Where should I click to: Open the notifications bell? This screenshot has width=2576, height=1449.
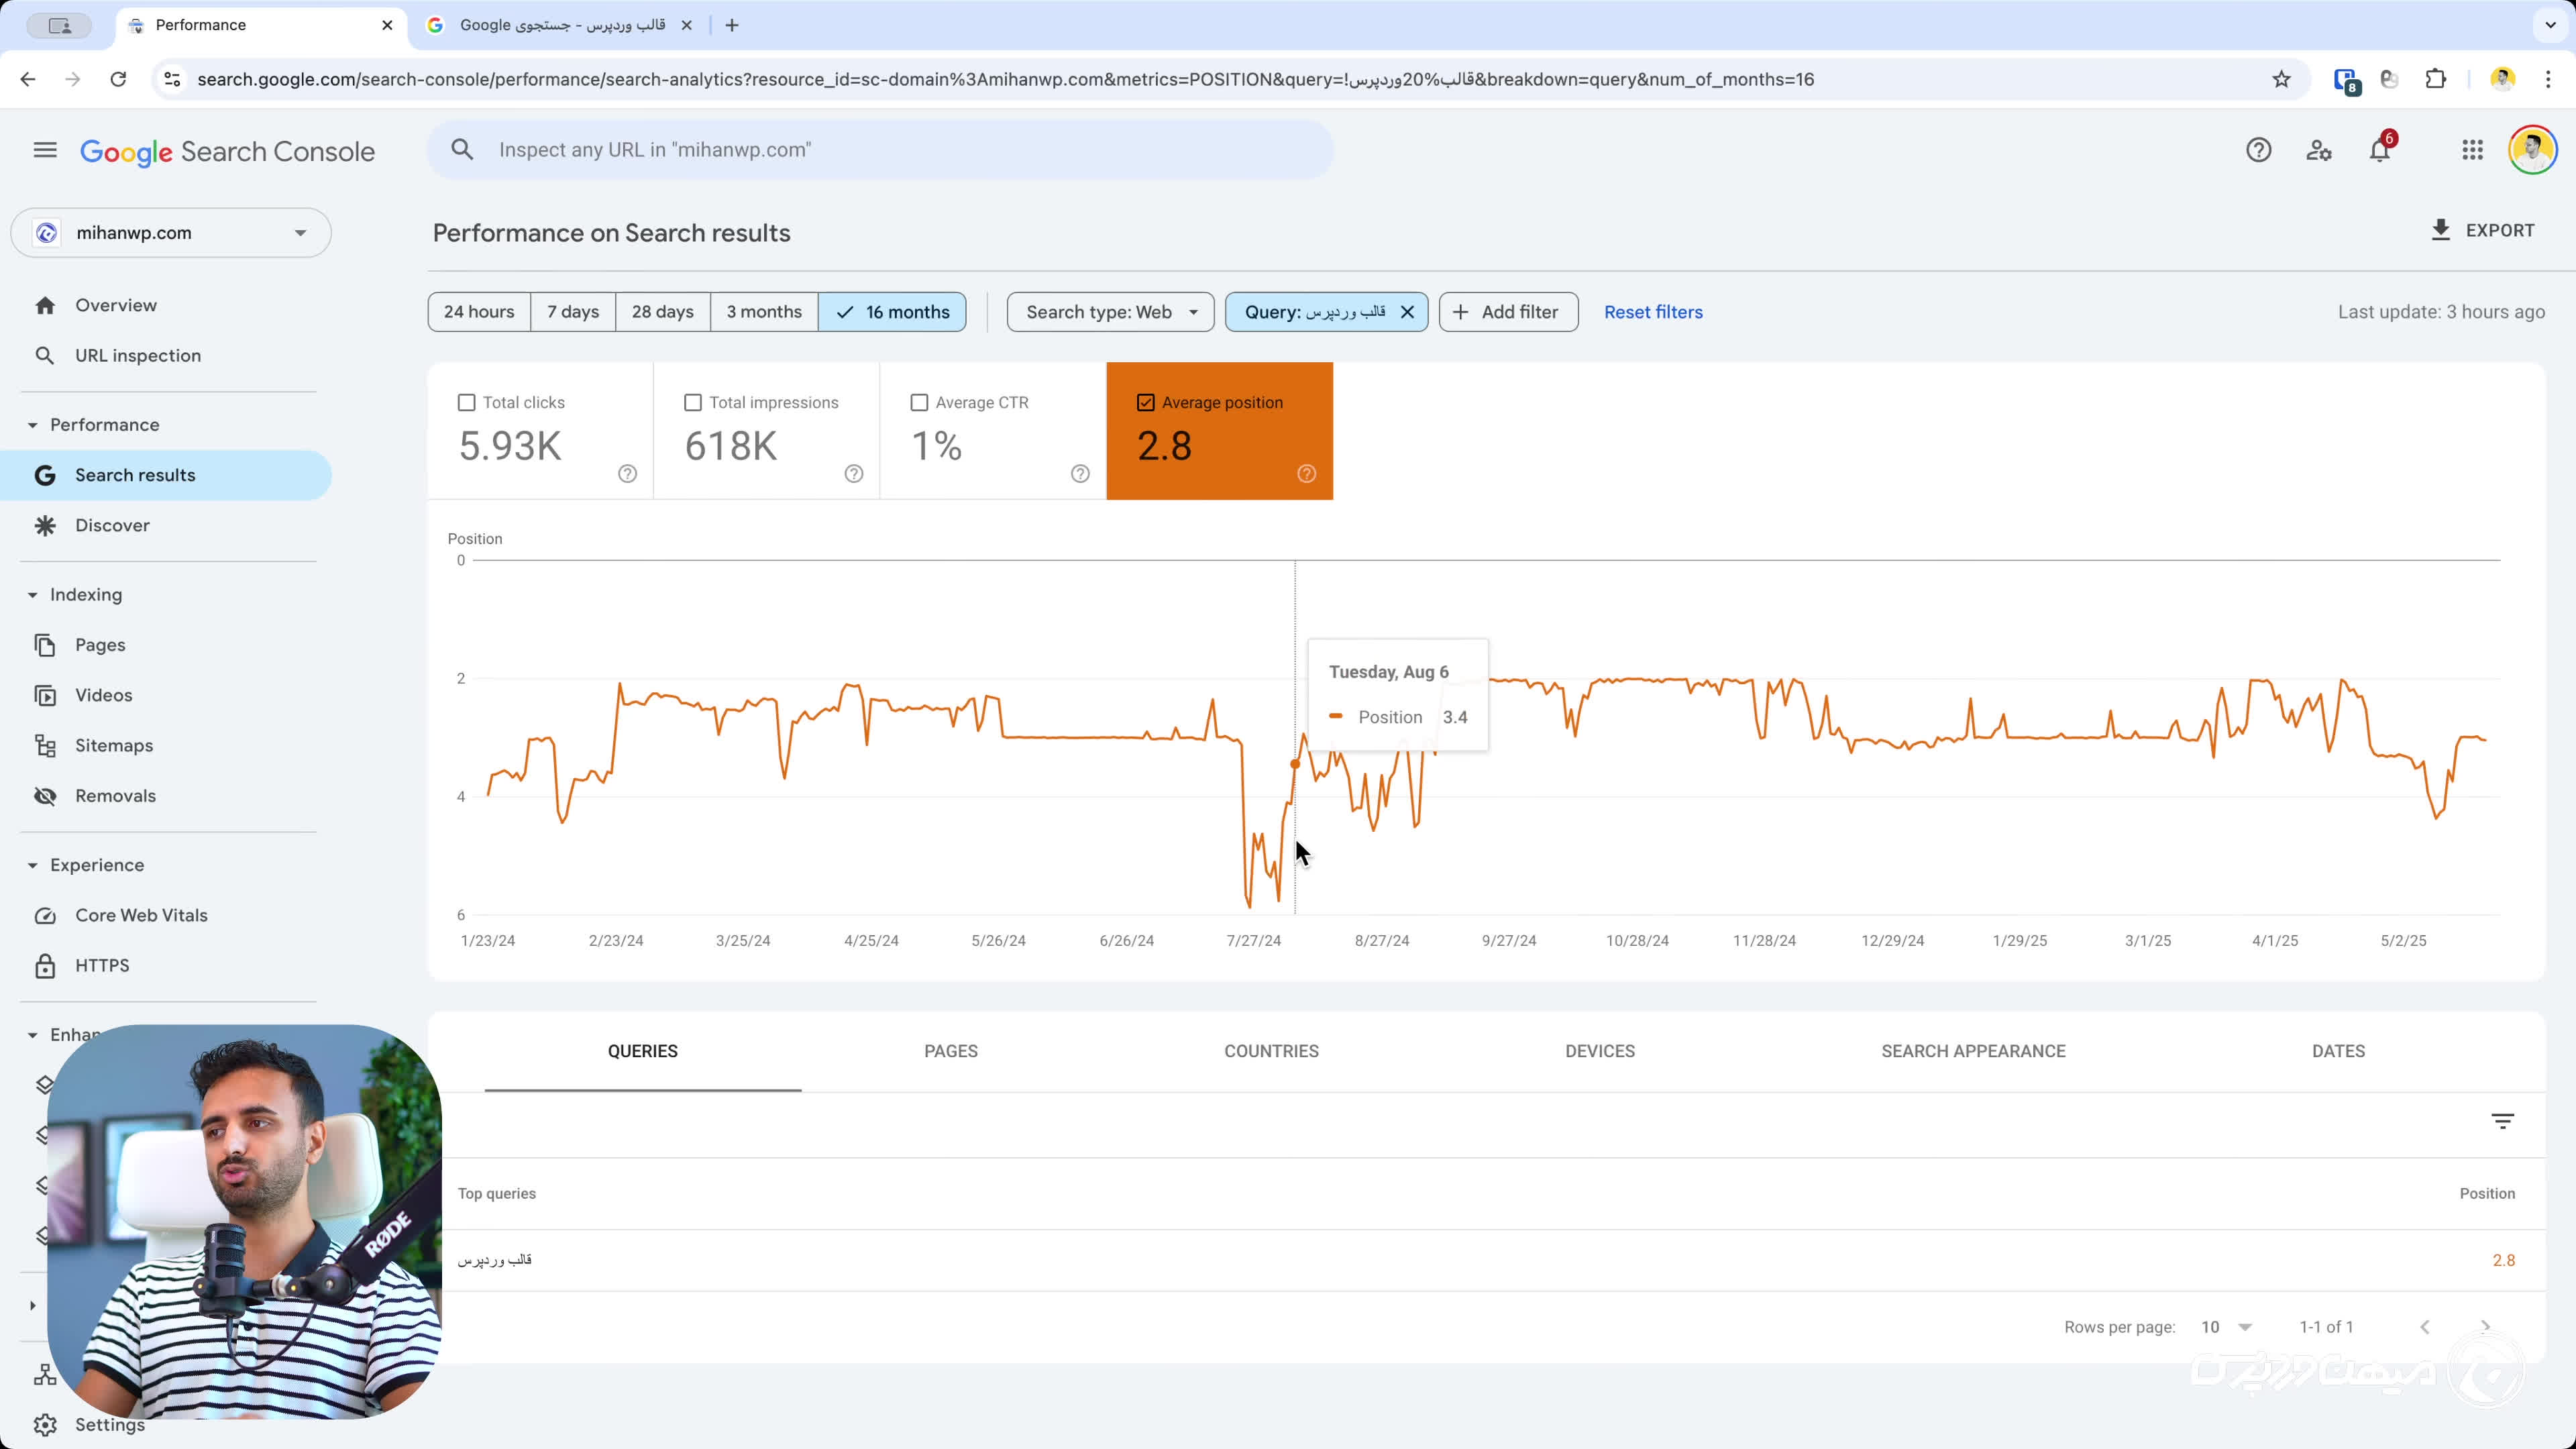[2380, 150]
